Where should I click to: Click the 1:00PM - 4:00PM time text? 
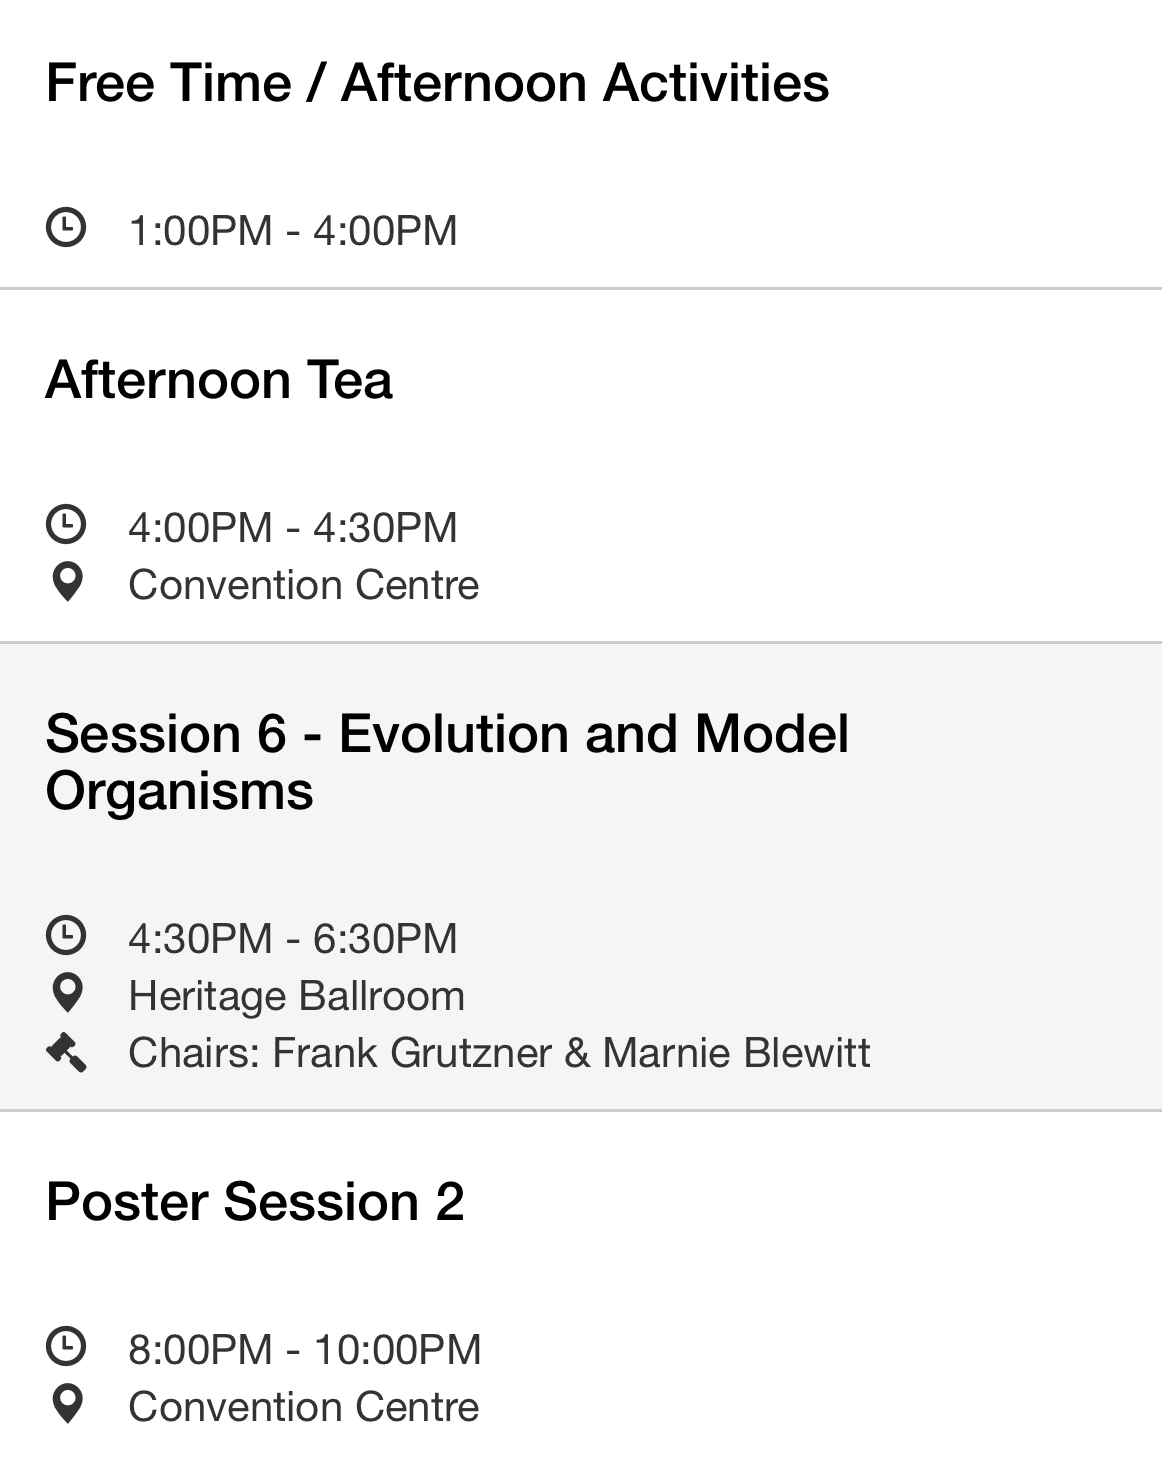point(293,230)
